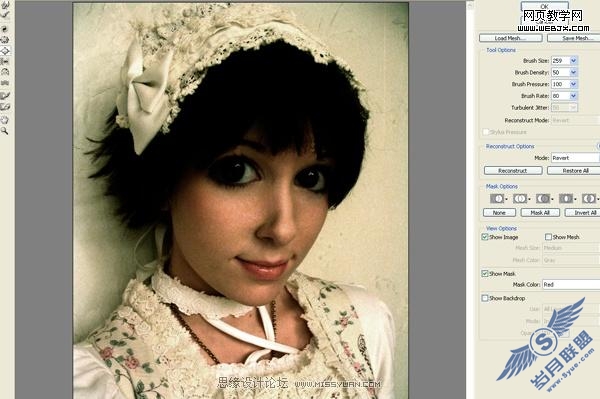600x399 pixels.
Task: Select the Bloat tool
Action: click(x=5, y=50)
